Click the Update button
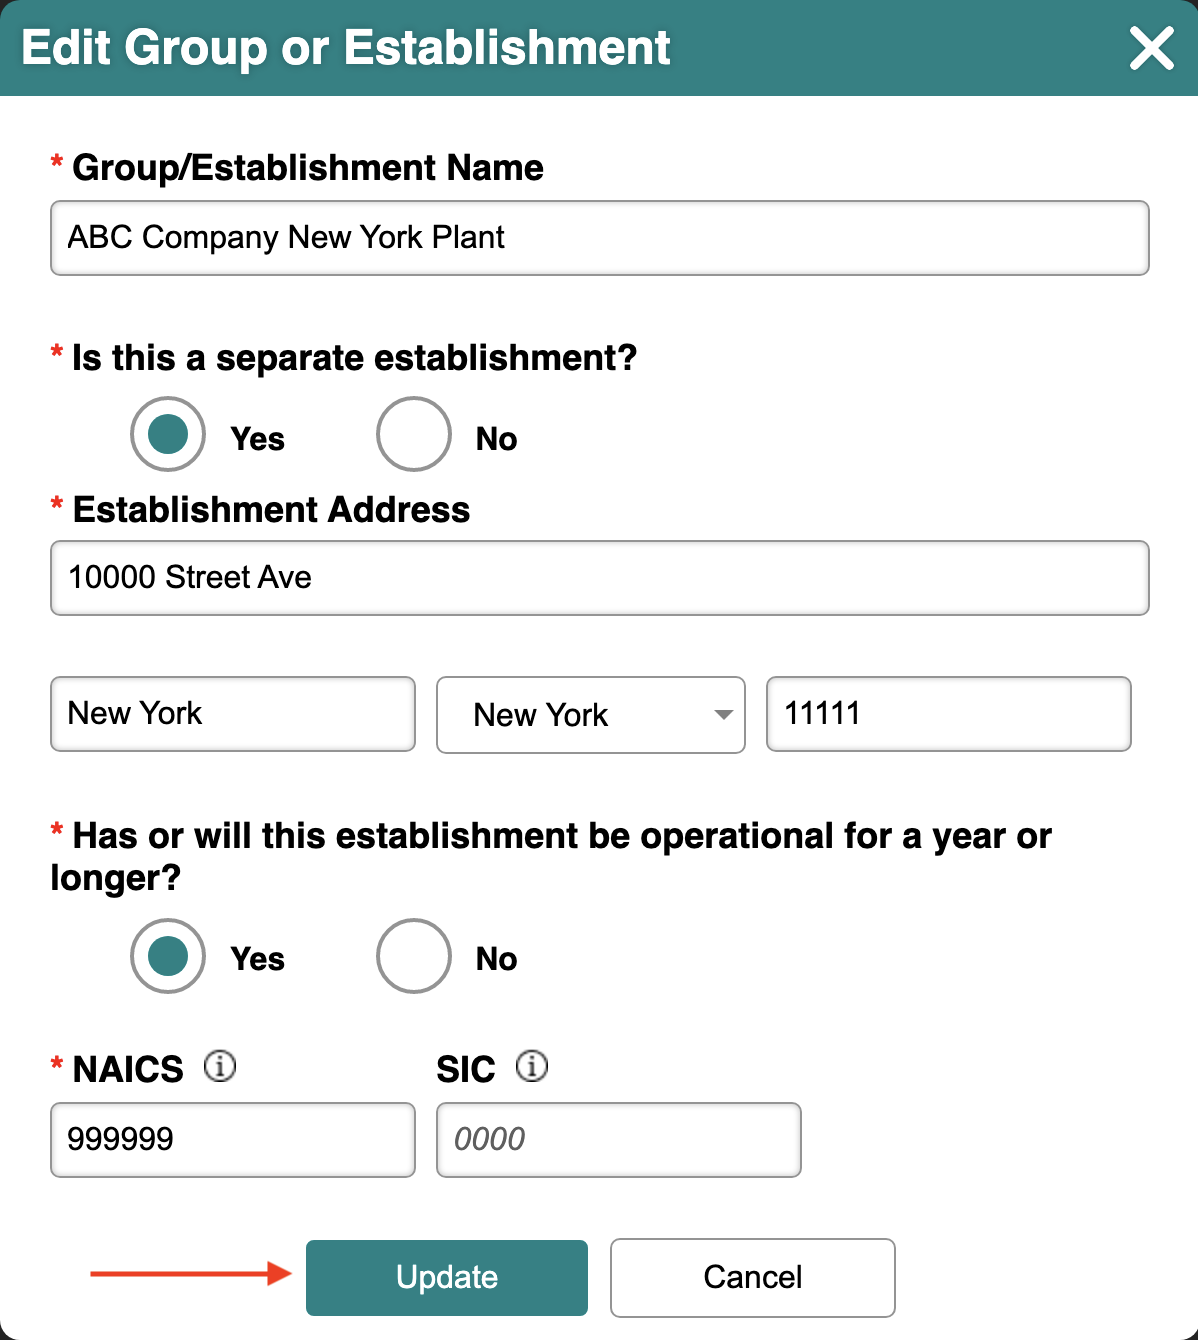1198x1340 pixels. pyautogui.click(x=447, y=1278)
